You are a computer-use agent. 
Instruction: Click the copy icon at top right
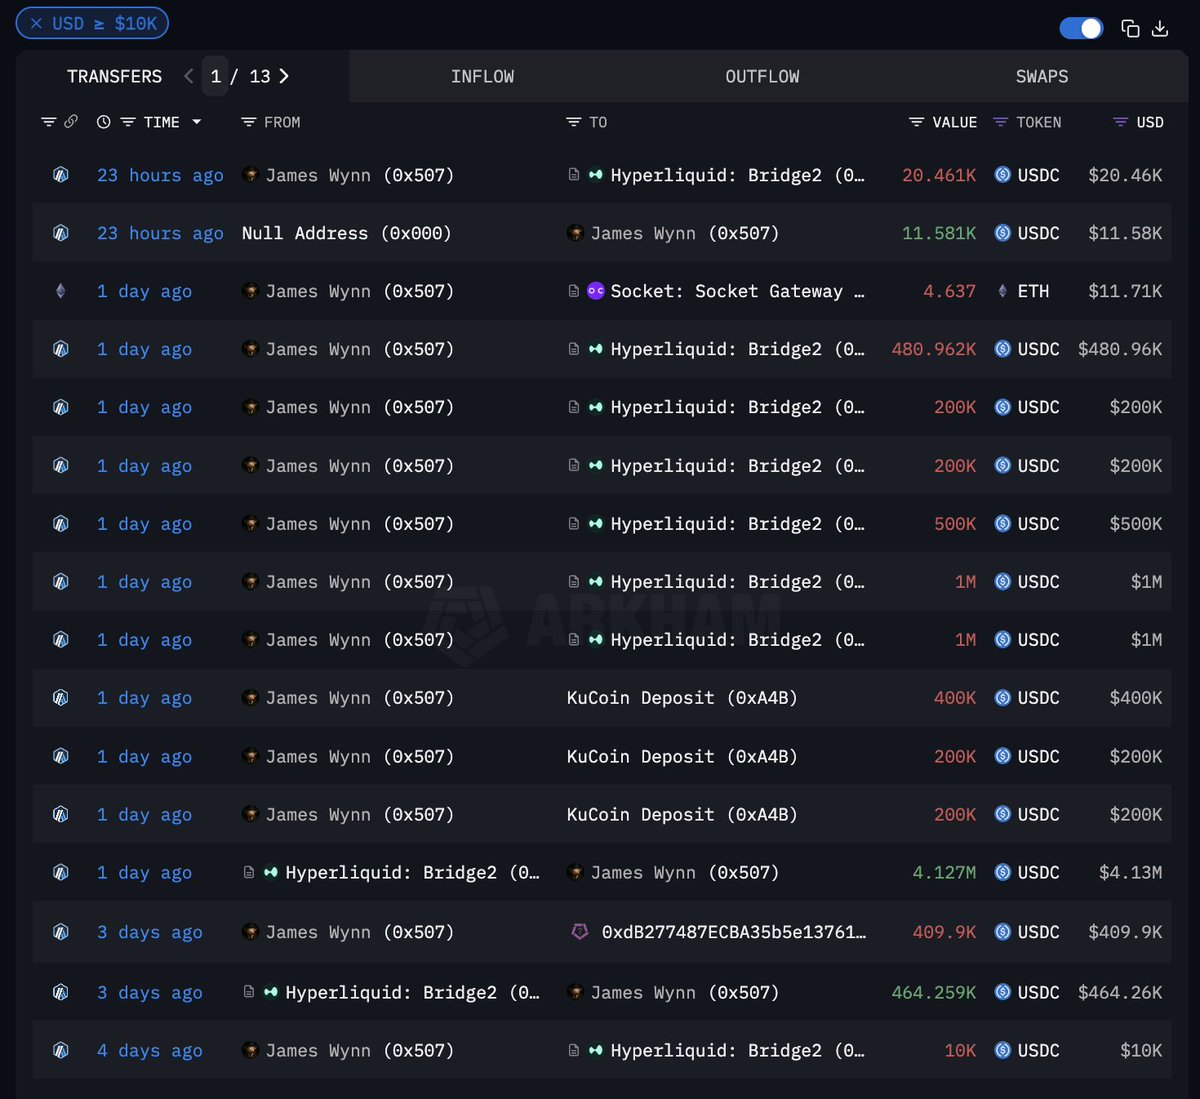pyautogui.click(x=1130, y=28)
